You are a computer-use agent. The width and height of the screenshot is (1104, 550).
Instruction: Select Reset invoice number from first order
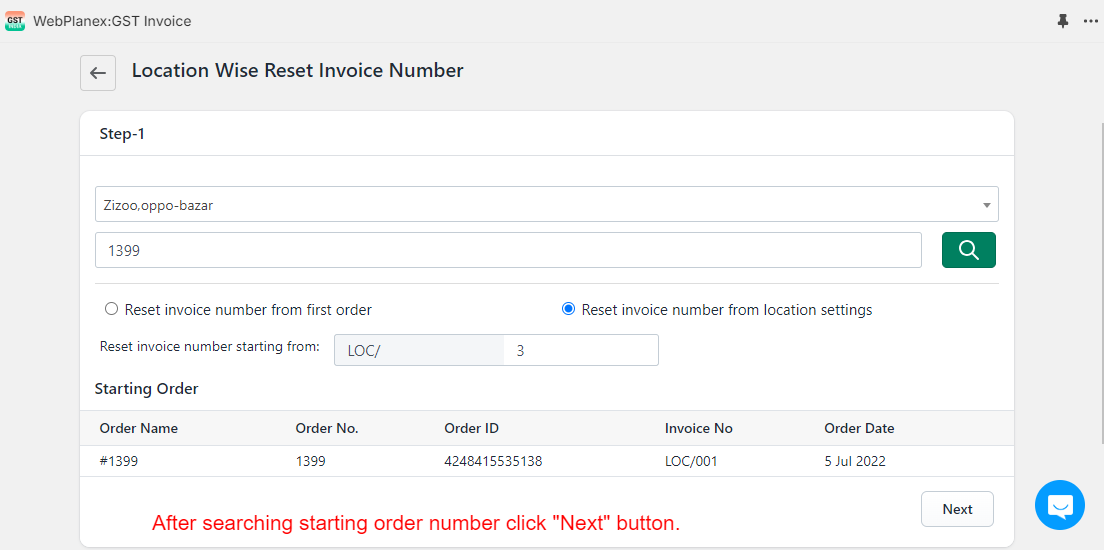[111, 309]
